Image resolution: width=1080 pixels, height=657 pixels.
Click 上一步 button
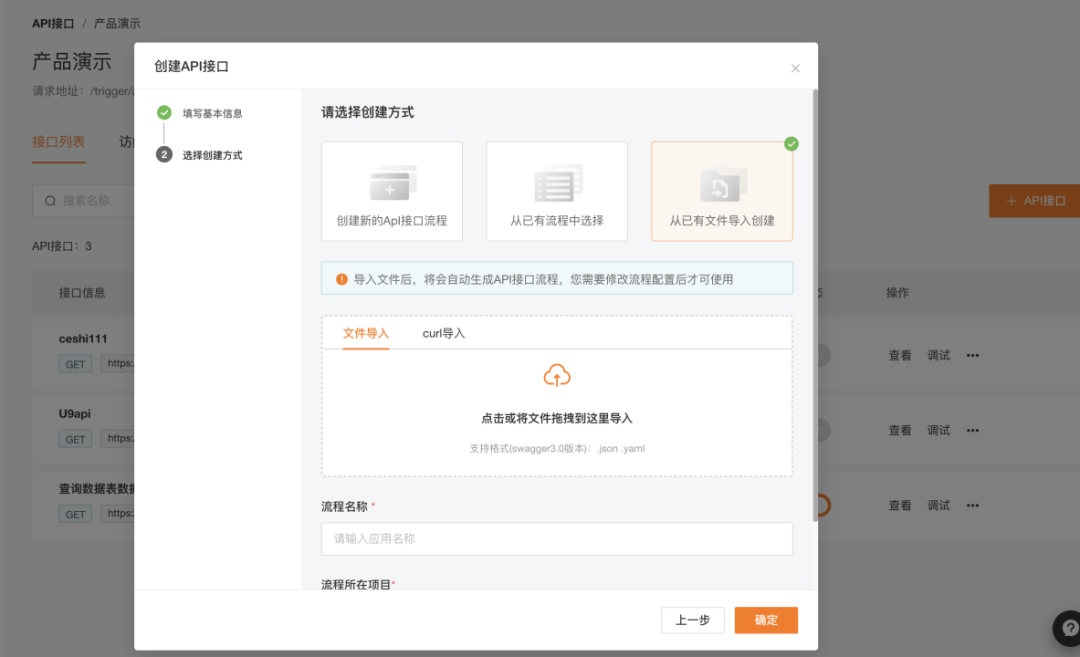(692, 620)
